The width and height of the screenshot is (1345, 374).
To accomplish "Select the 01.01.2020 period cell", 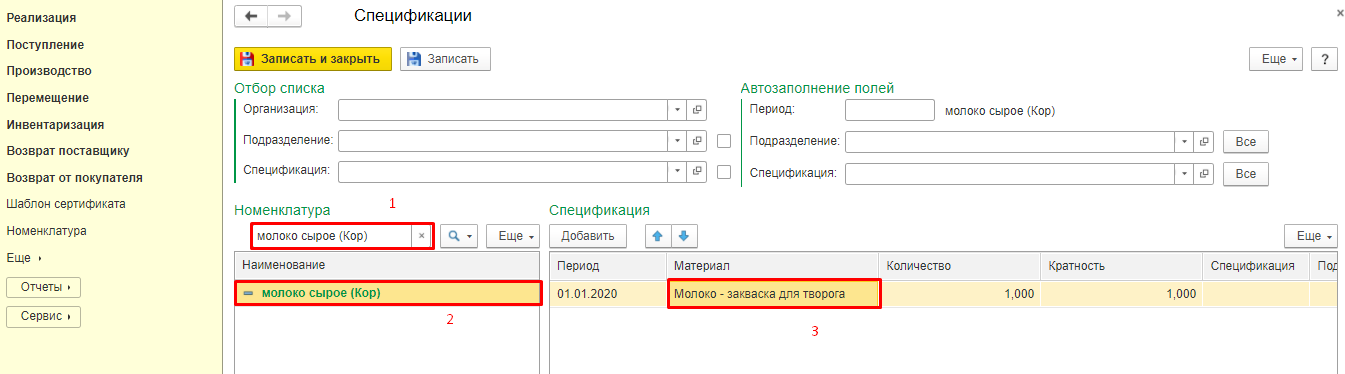I will (608, 293).
